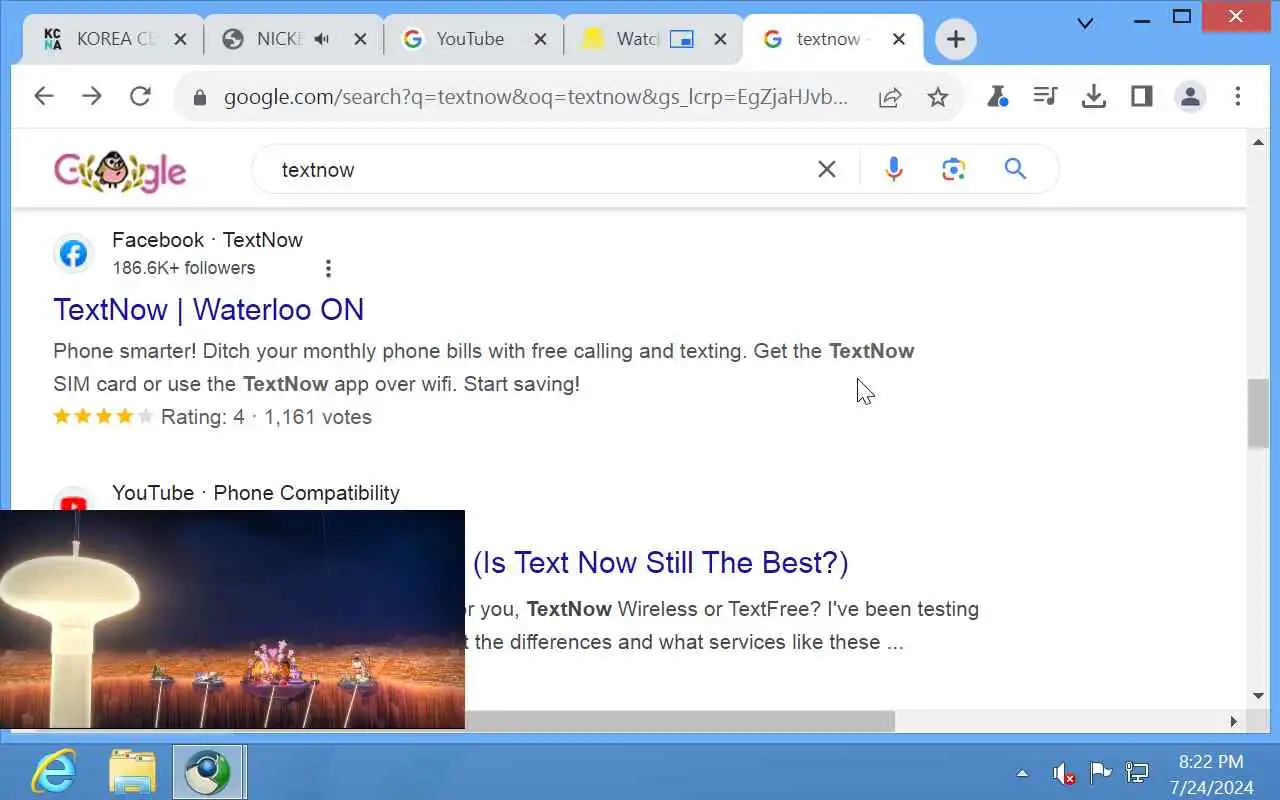1280x800 pixels.
Task: Open the Action Center flag icon
Action: pos(1100,773)
